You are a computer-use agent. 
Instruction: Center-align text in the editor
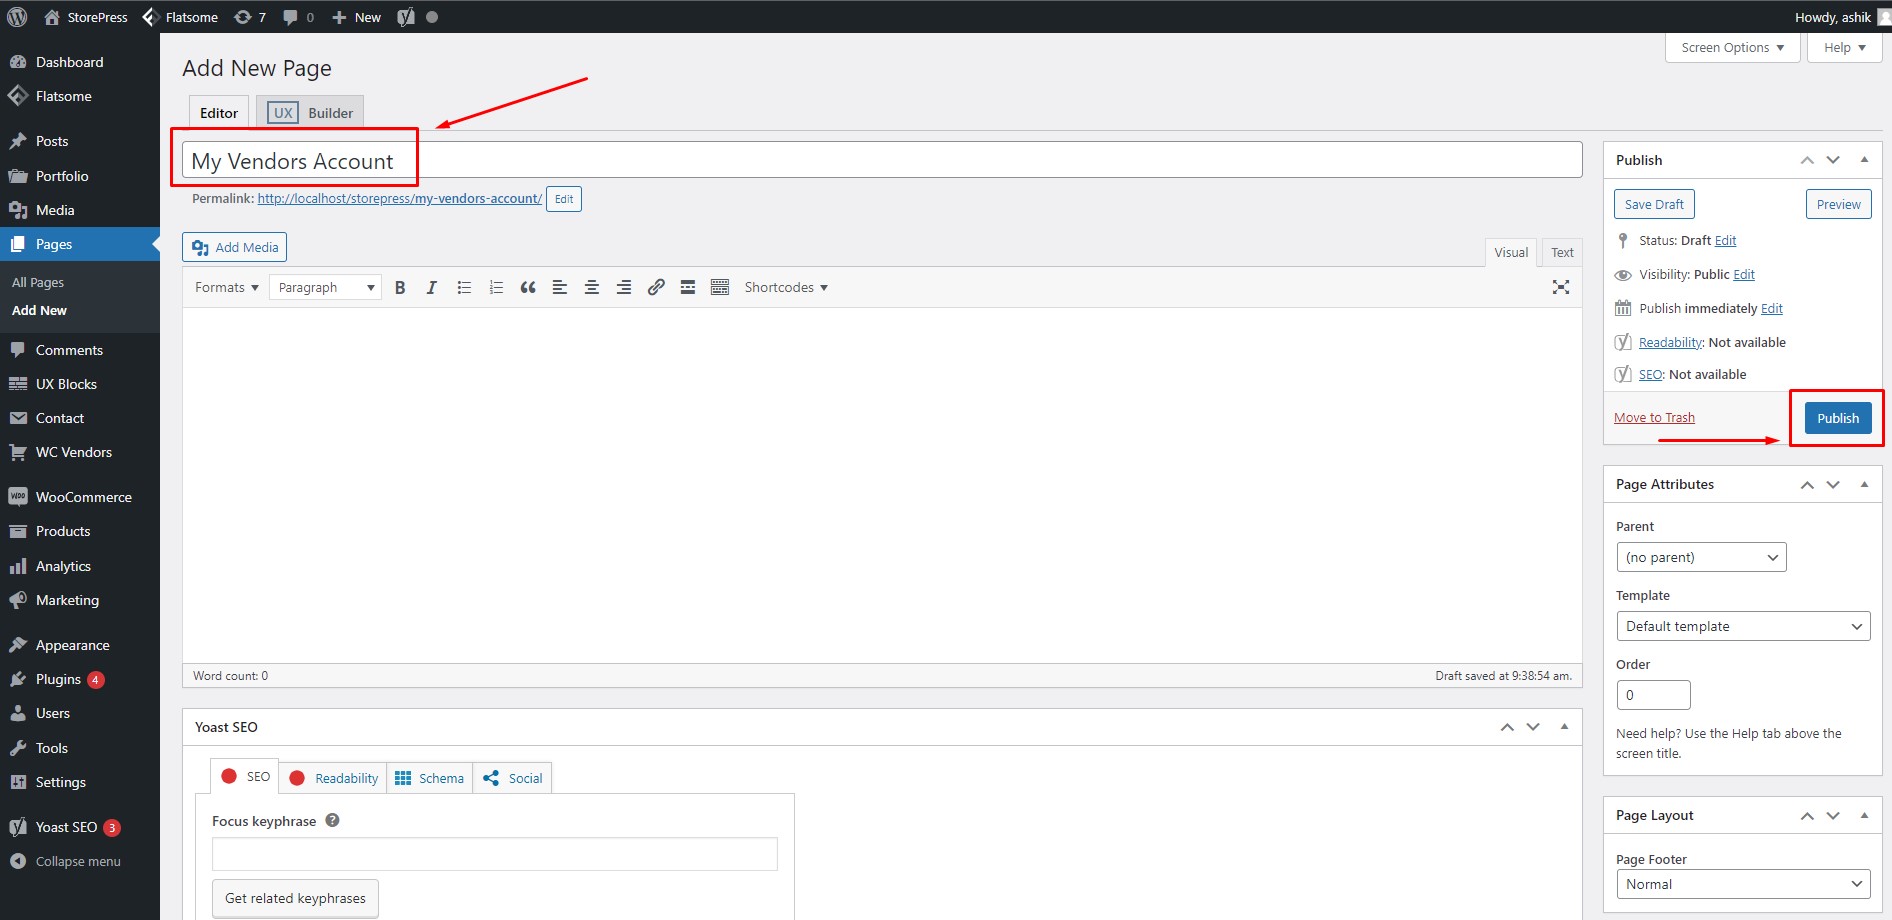click(x=592, y=288)
